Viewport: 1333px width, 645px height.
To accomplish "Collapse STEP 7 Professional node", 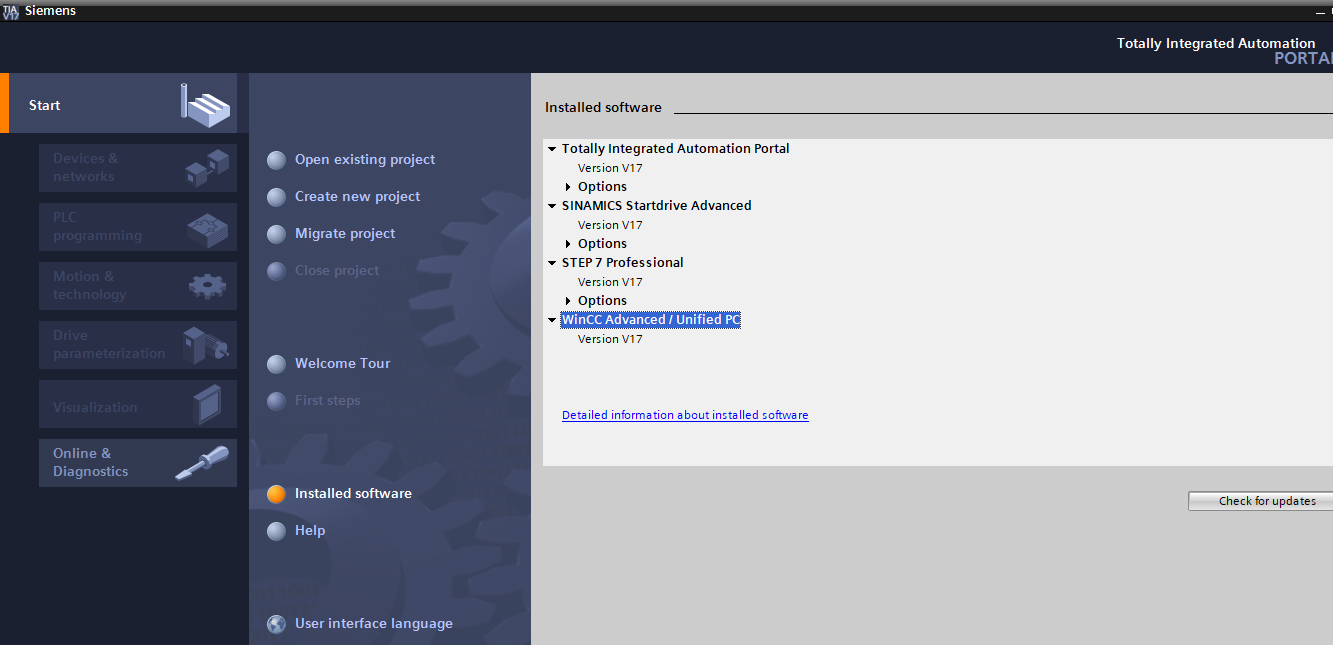I will point(552,263).
